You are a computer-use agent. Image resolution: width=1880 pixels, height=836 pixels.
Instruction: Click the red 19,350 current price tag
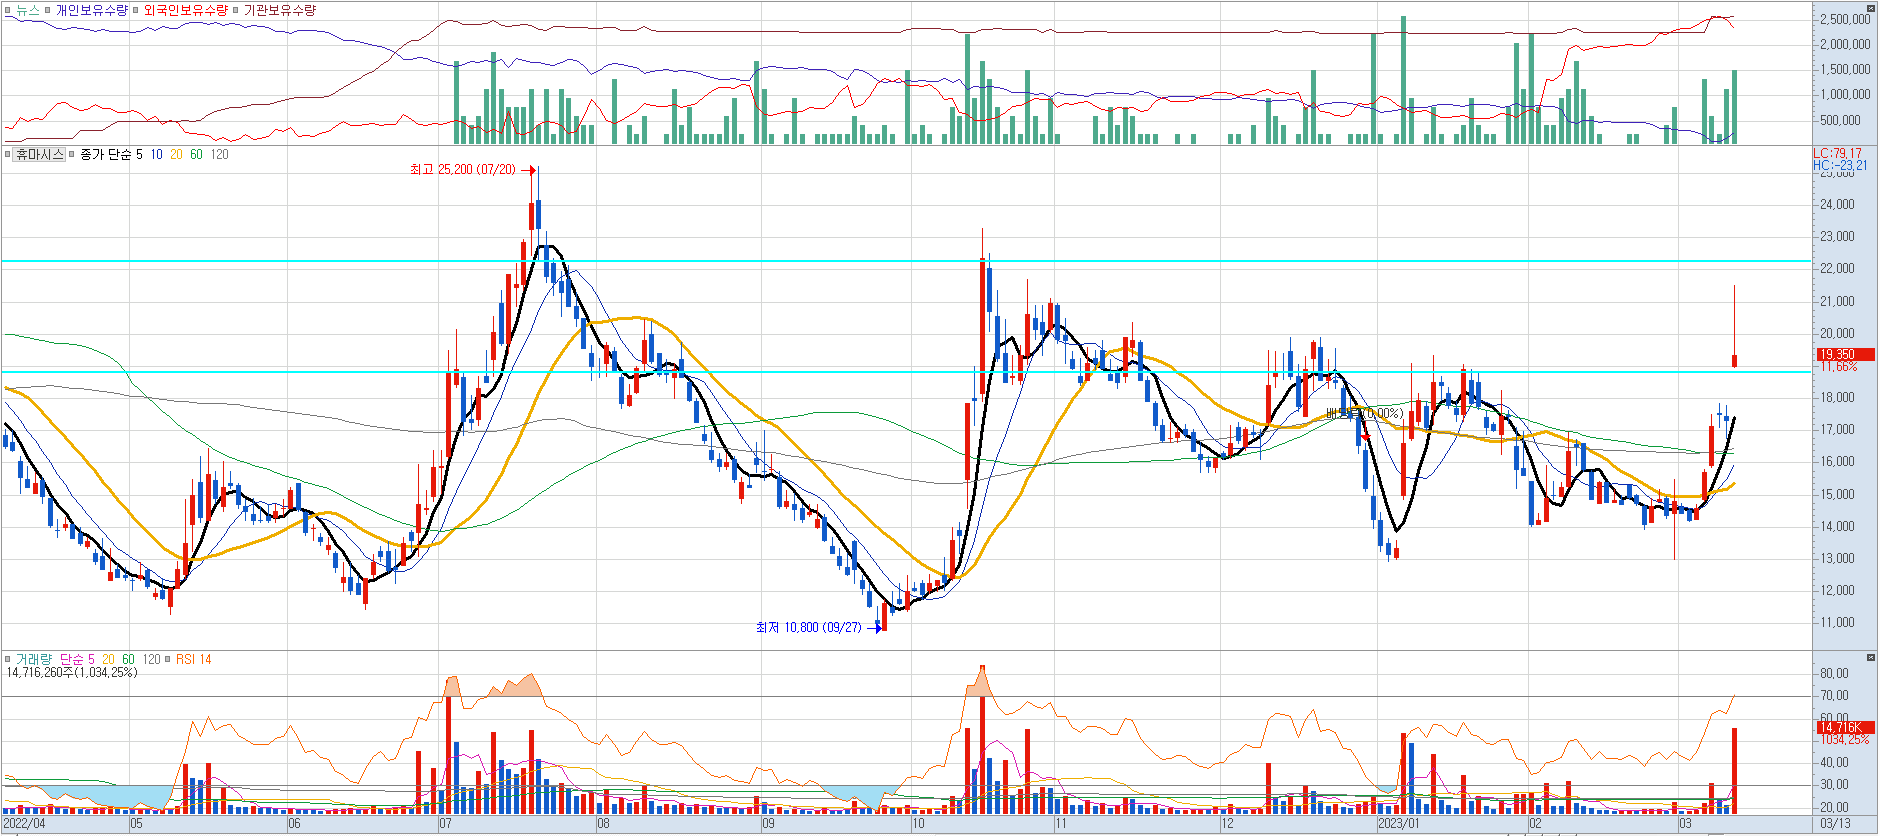[1845, 354]
